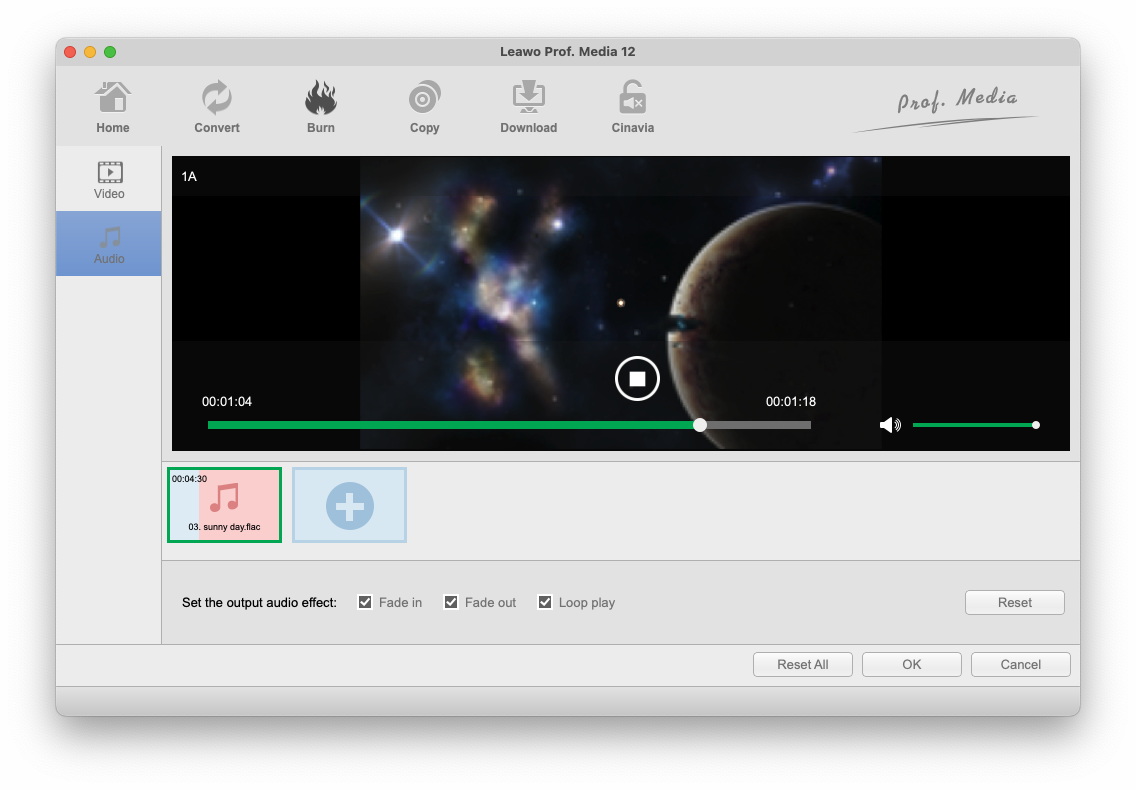Image resolution: width=1136 pixels, height=790 pixels.
Task: Open the Copy module
Action: (425, 107)
